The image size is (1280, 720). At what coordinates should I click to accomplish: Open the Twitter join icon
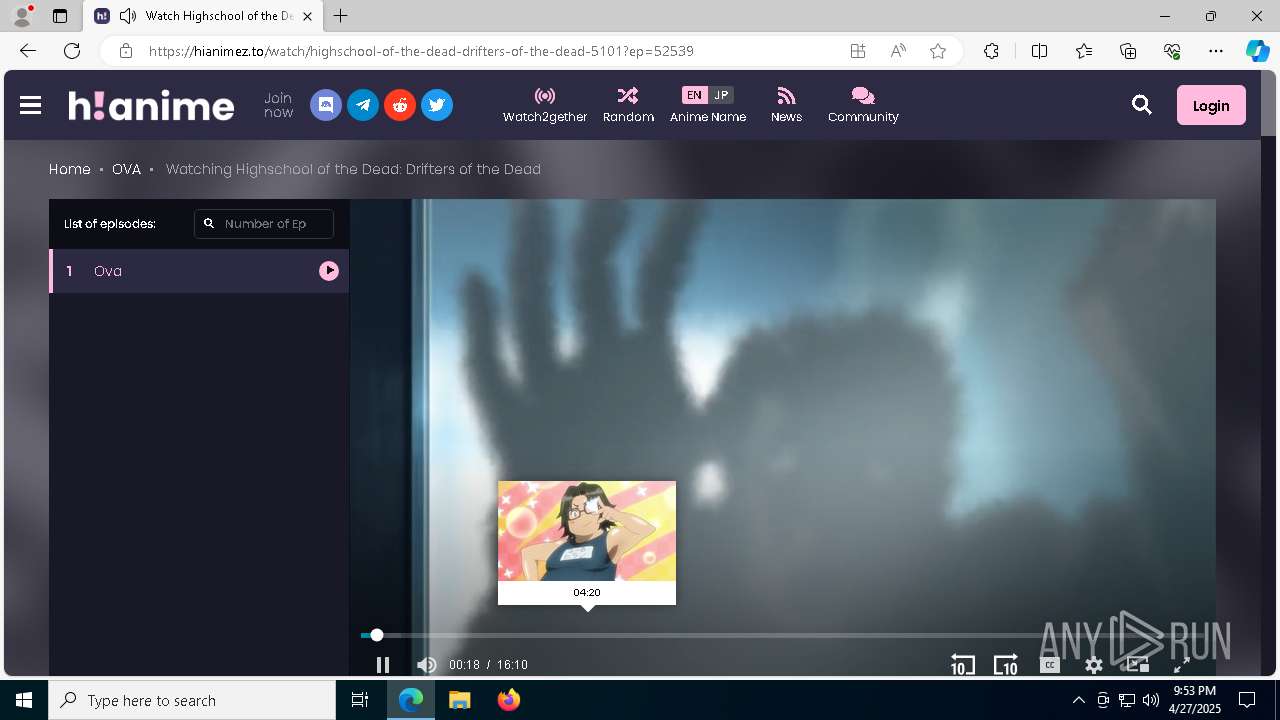[x=437, y=105]
